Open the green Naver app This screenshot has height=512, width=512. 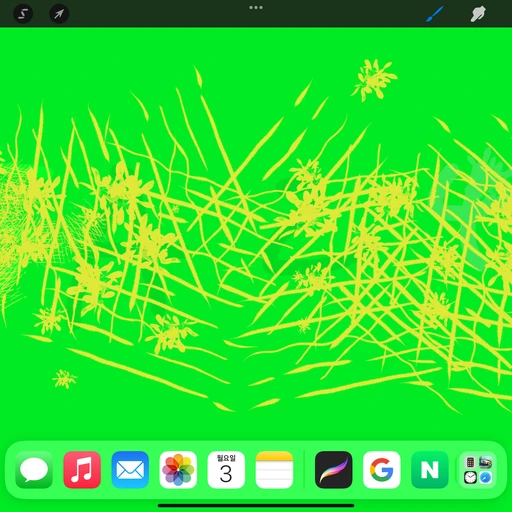point(430,470)
